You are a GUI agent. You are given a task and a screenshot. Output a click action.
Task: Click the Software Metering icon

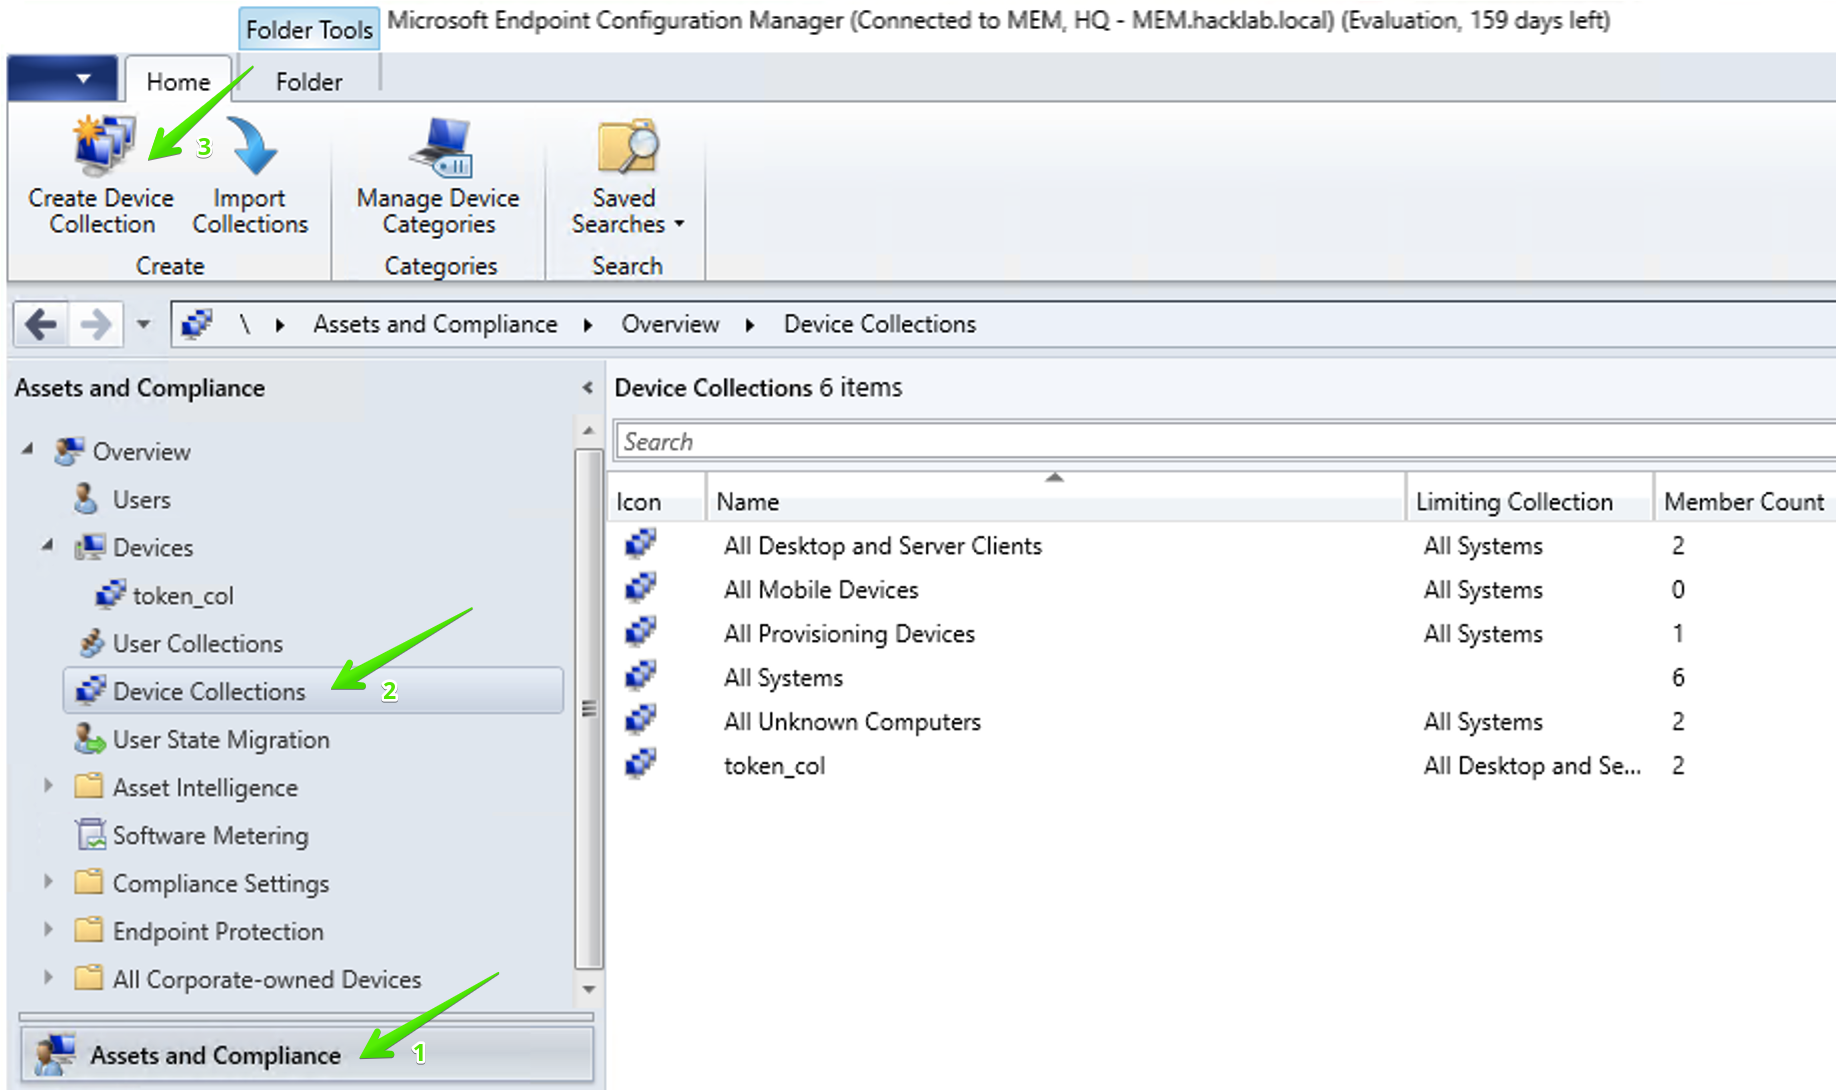tap(91, 835)
